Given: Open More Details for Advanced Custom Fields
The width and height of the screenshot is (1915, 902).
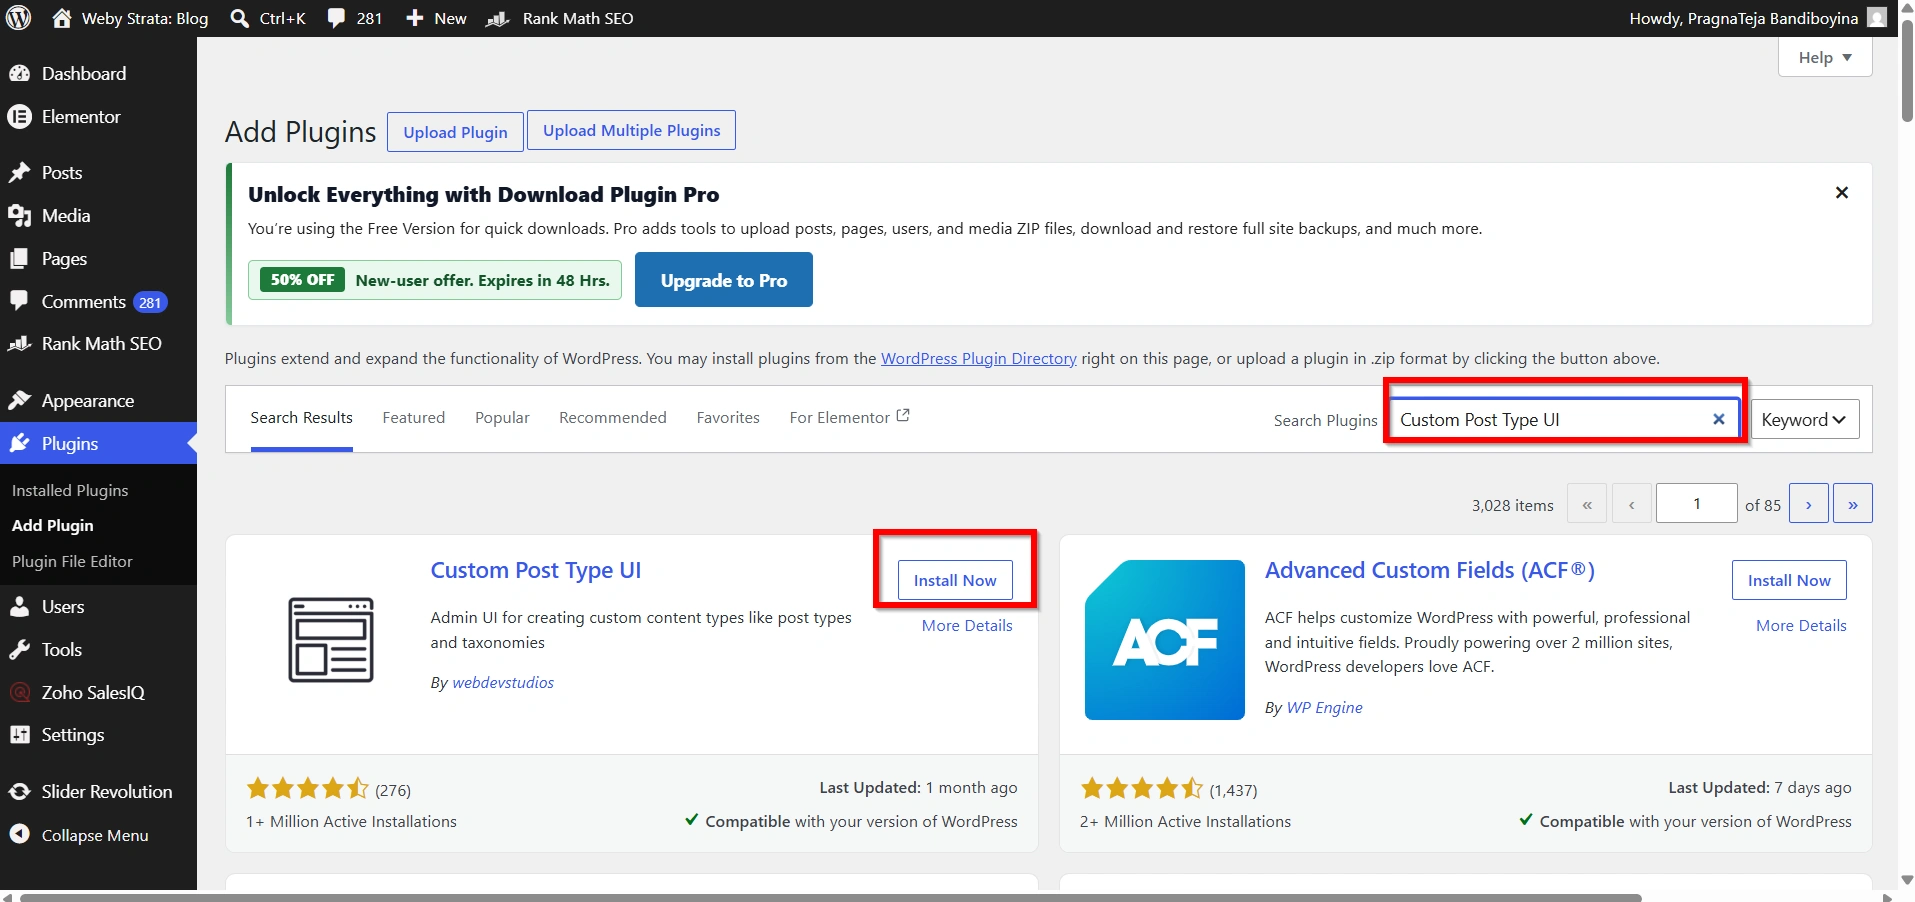Looking at the screenshot, I should click(x=1801, y=626).
